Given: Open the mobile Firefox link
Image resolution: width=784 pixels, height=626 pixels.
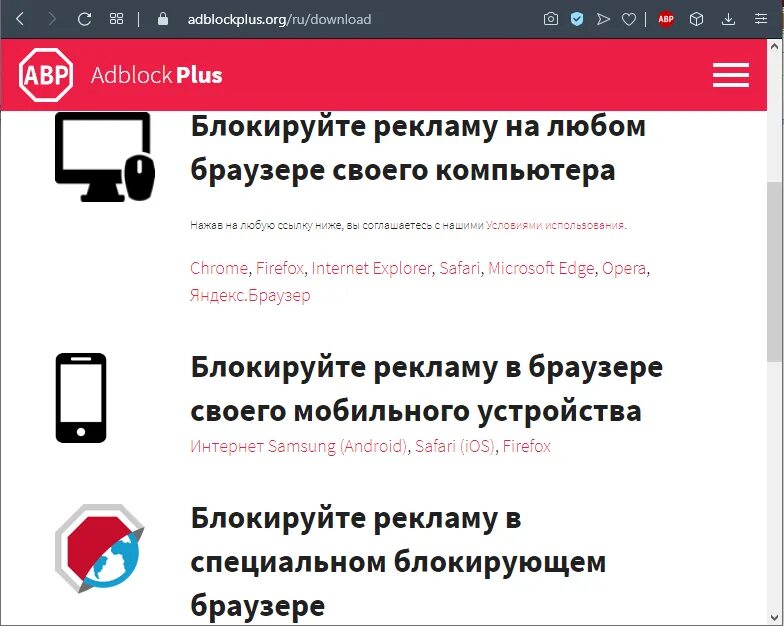Looking at the screenshot, I should pyautogui.click(x=526, y=446).
